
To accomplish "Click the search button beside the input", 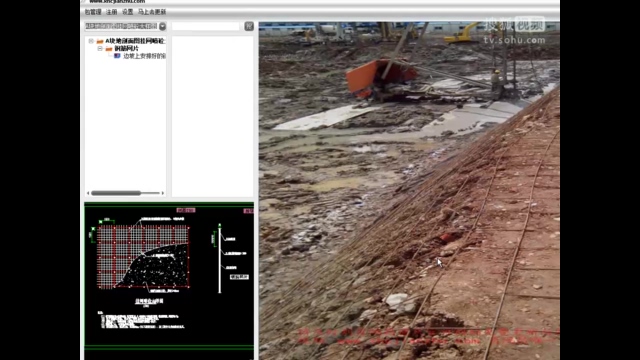I will 249,27.
